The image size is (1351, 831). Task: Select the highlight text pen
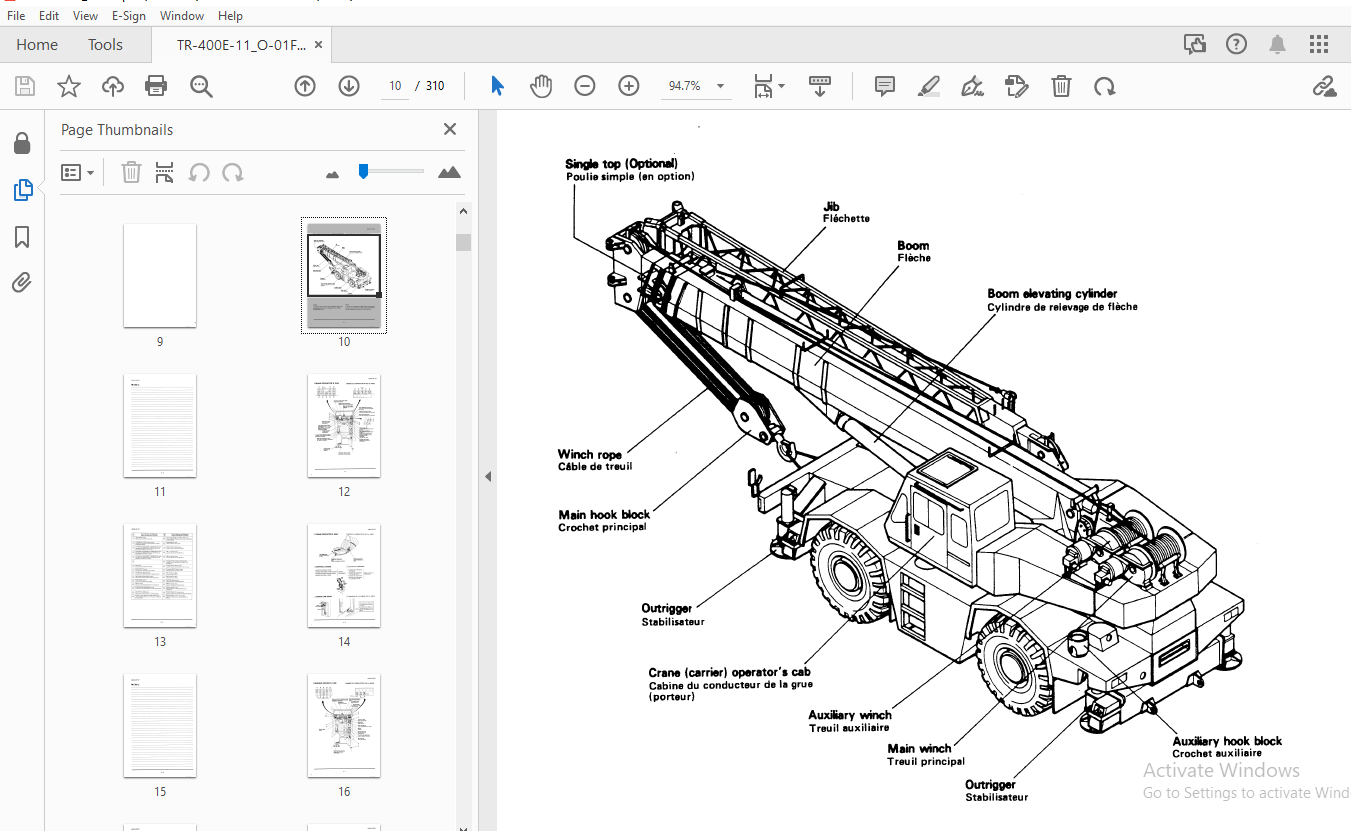[x=929, y=86]
